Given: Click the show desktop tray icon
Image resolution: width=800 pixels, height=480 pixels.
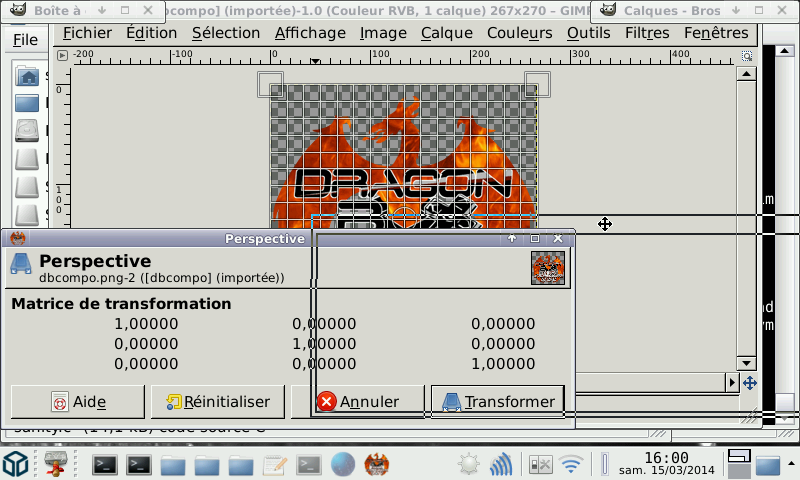Looking at the screenshot, I should pos(768,465).
